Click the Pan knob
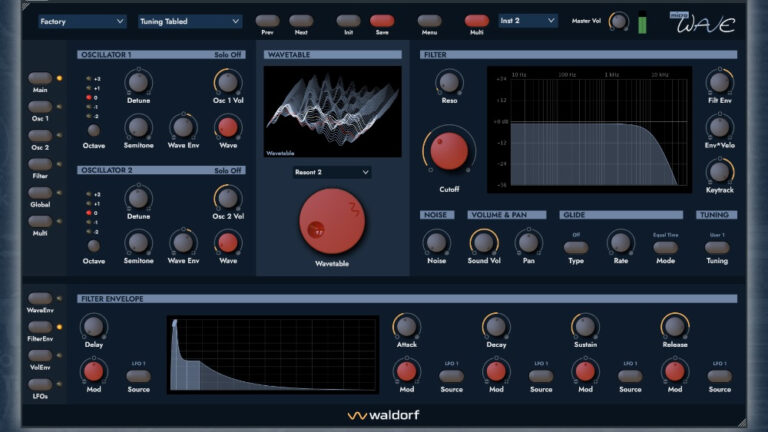The width and height of the screenshot is (768, 432). 528,243
